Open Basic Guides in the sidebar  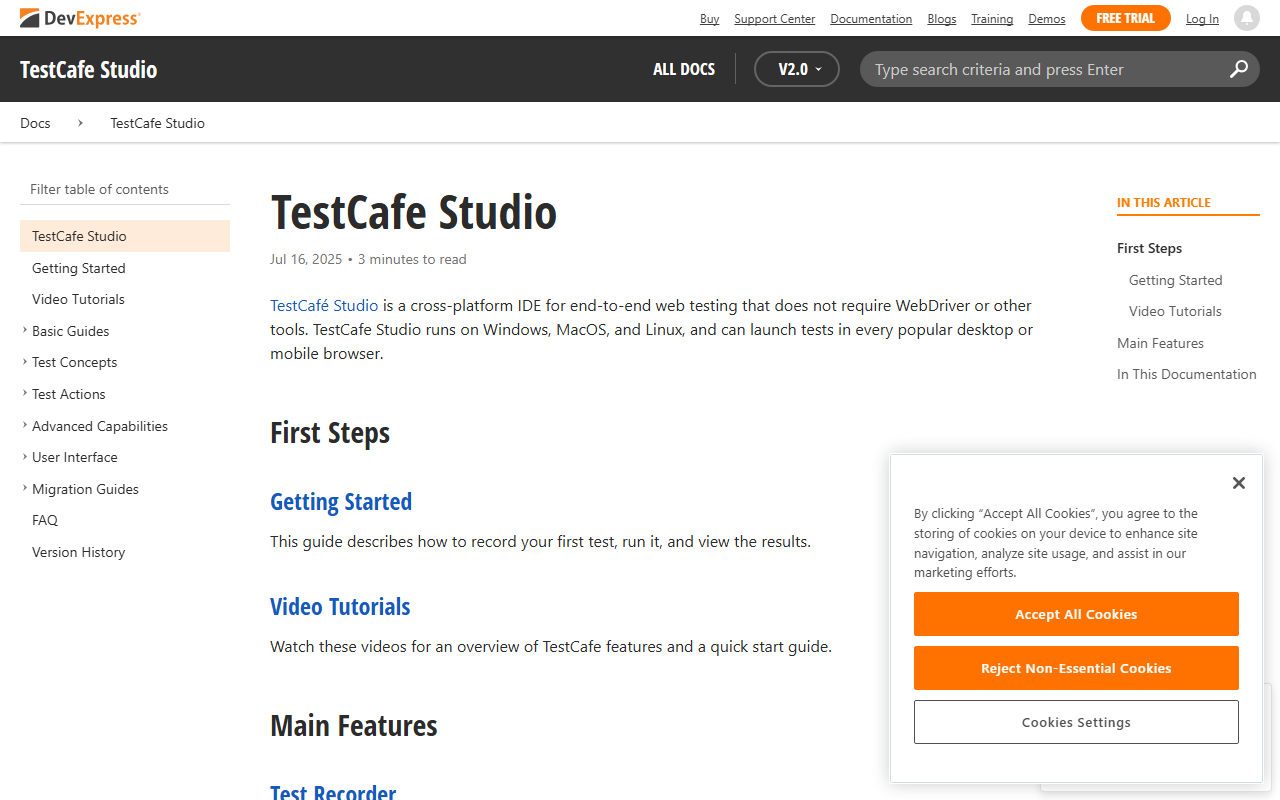(70, 331)
